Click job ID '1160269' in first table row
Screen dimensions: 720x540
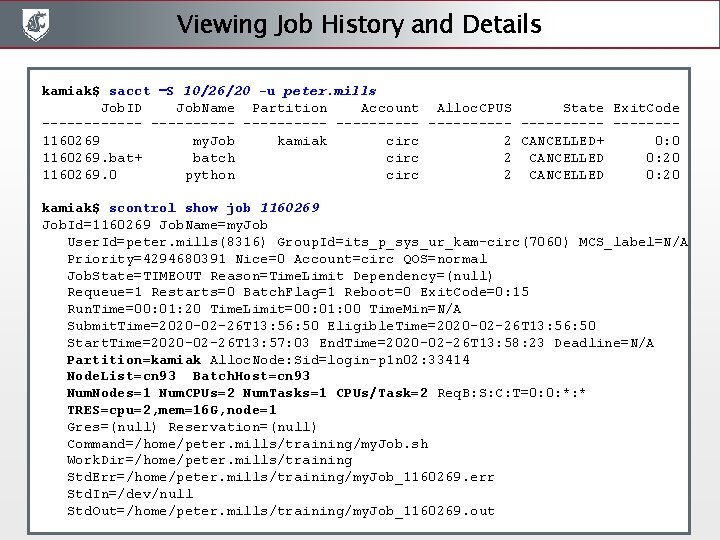click(x=71, y=141)
